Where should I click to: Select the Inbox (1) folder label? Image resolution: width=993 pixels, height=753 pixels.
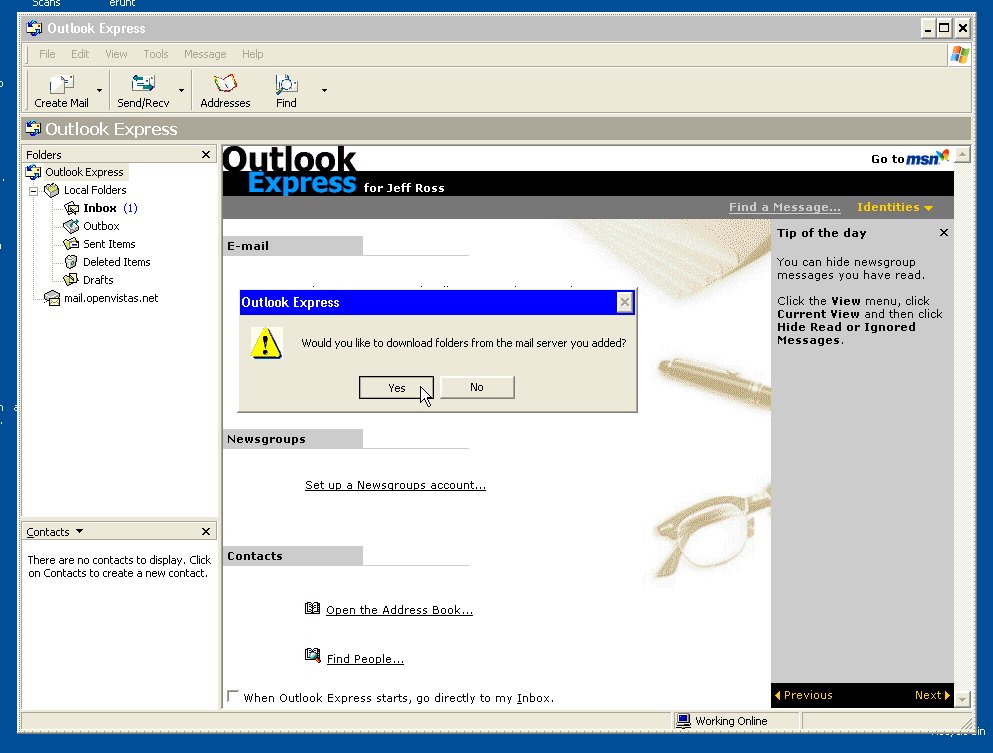[x=110, y=208]
